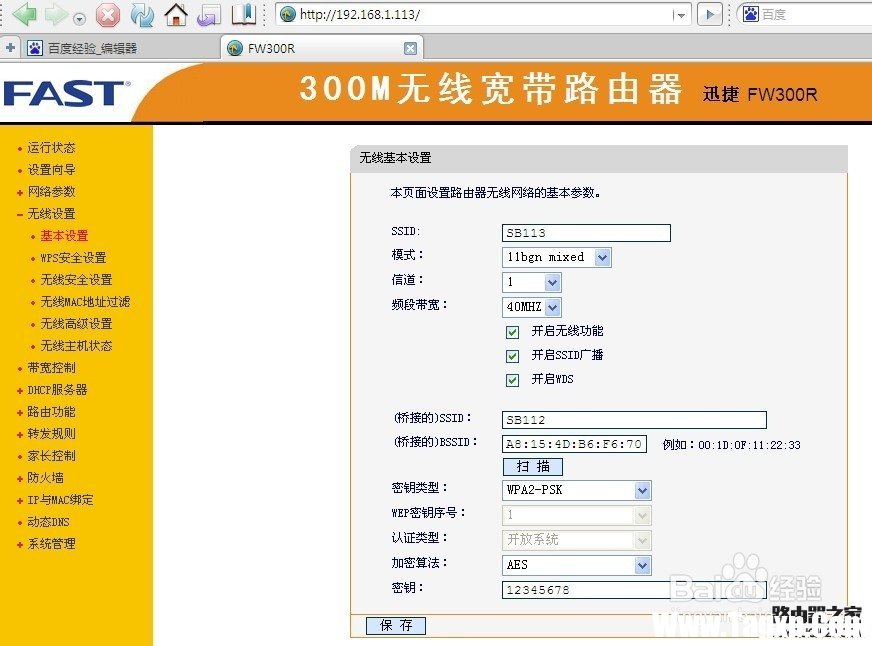872x646 pixels.
Task: Expand 路由功能 in the sidebar
Action: click(51, 412)
